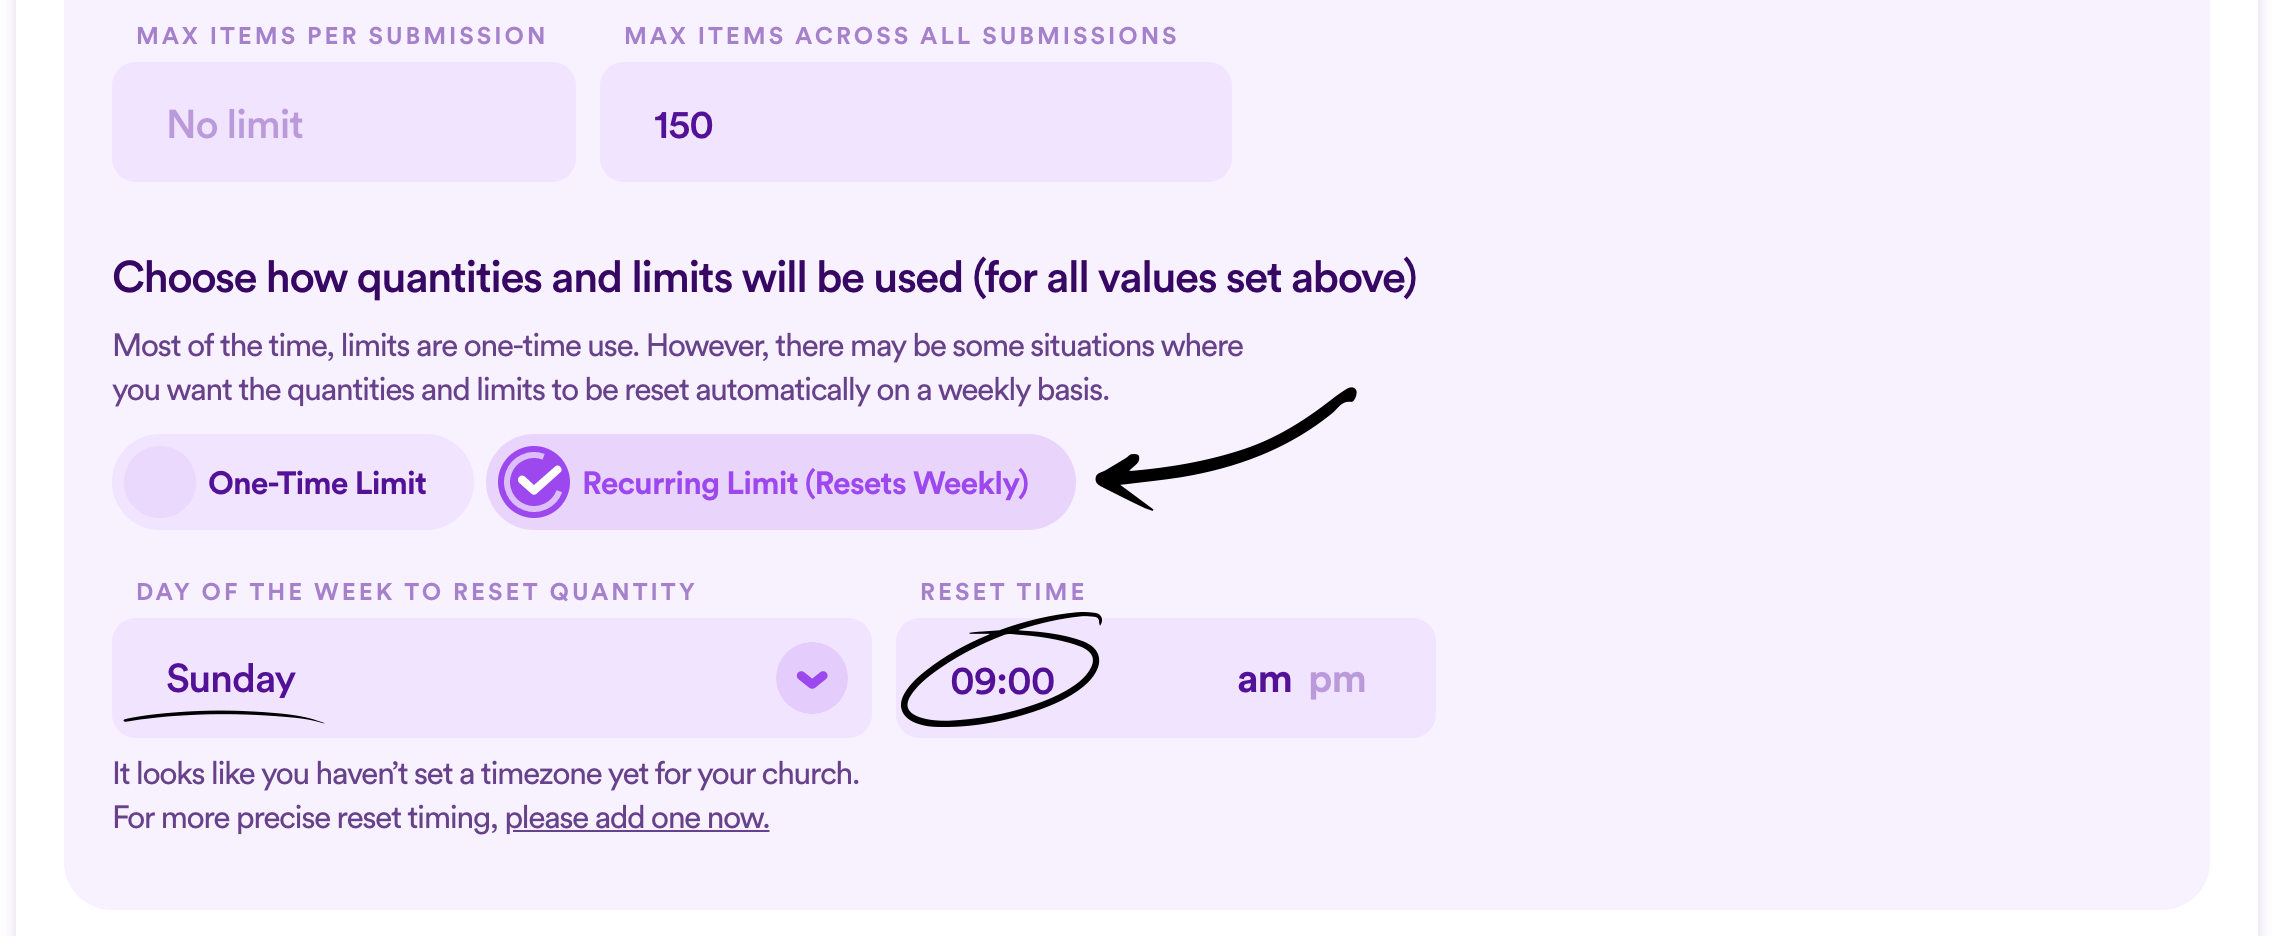Screen dimensions: 2272x936
Task: Click the Max Items Per Submission field
Action: [344, 121]
